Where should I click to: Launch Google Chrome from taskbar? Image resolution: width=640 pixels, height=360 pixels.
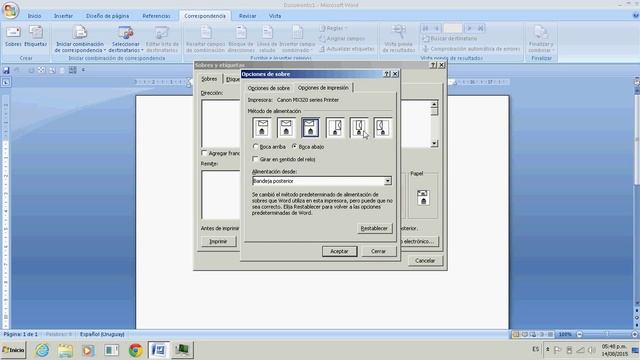(136, 350)
